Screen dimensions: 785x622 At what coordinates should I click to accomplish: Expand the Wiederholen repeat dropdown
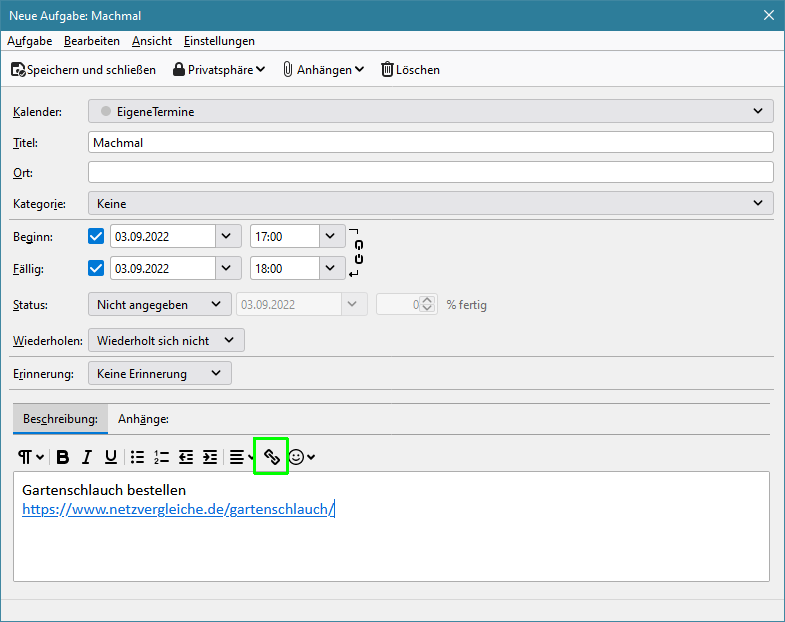pyautogui.click(x=166, y=340)
